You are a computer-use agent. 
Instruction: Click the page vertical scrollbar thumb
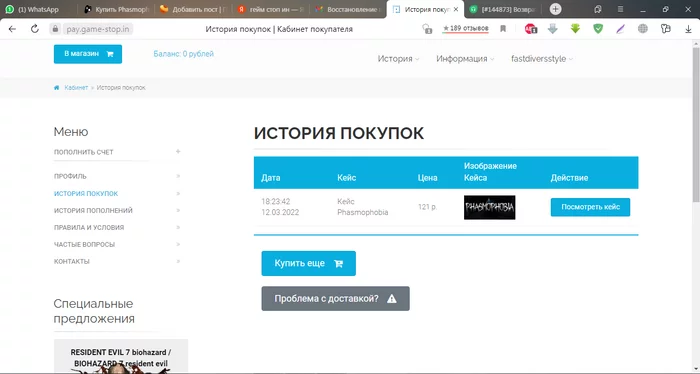pos(696,125)
